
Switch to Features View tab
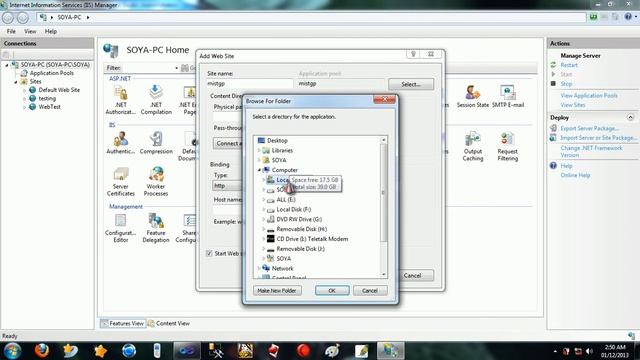tap(123, 323)
